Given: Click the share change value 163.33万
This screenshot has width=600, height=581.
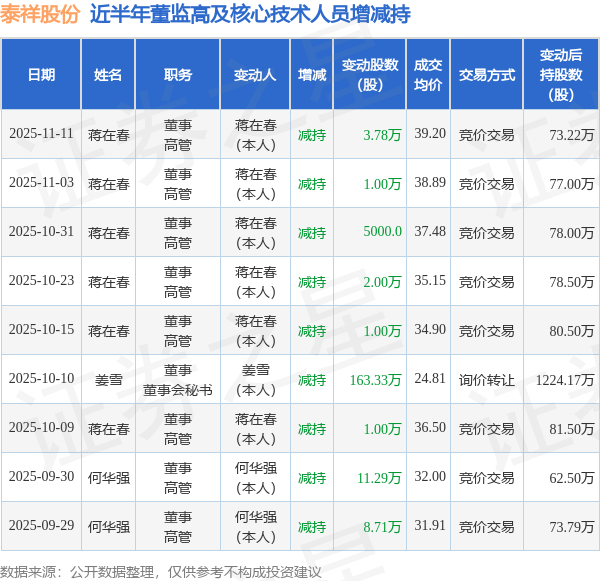Looking at the screenshot, I should click(375, 380).
